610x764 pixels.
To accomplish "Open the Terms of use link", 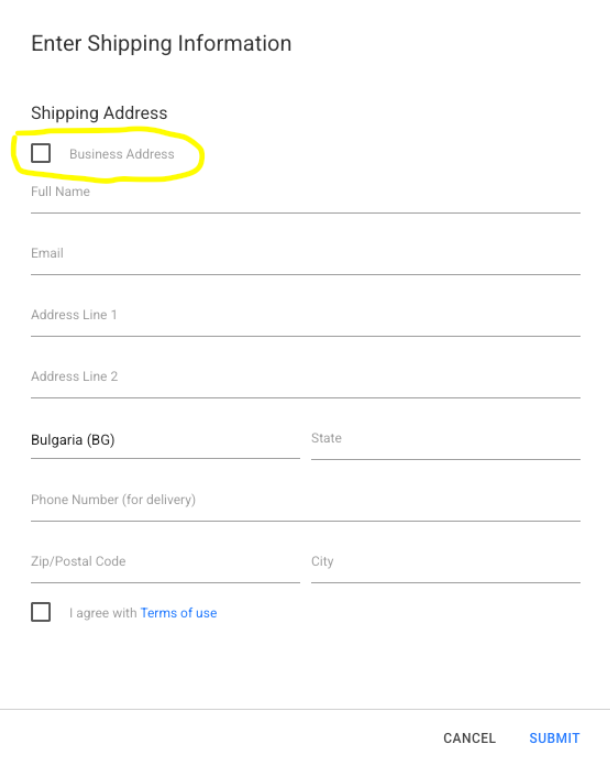I will (178, 613).
